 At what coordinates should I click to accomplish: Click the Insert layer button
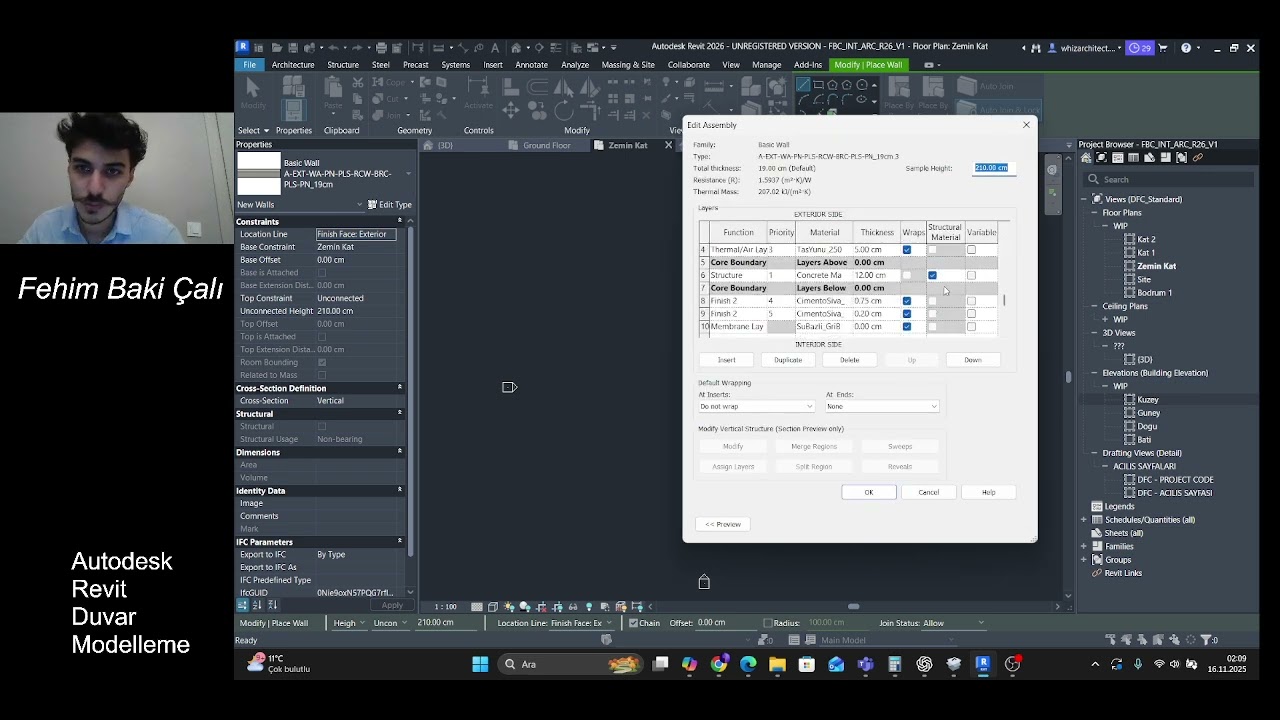(x=726, y=360)
